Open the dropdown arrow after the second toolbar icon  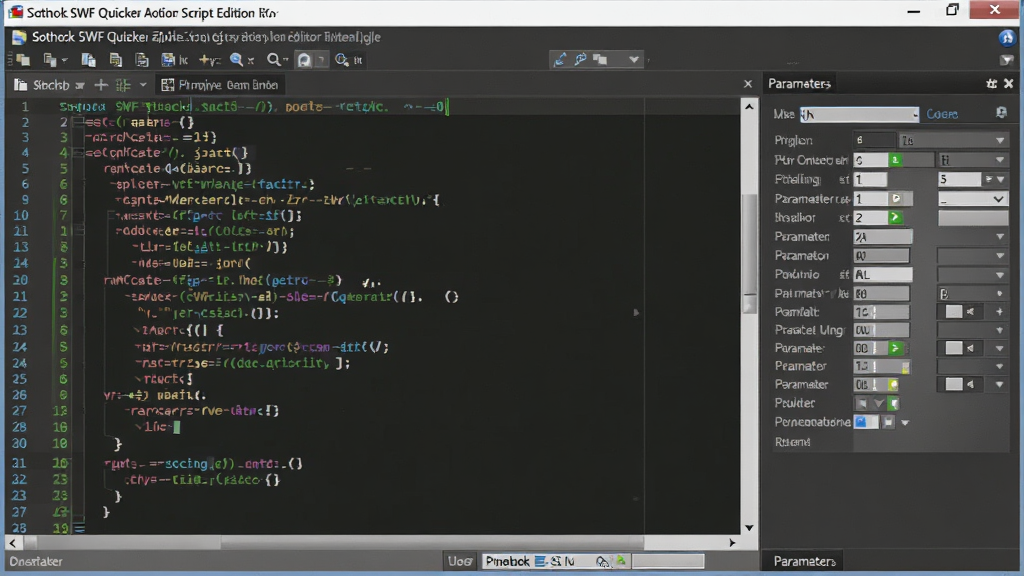pyautogui.click(x=64, y=61)
